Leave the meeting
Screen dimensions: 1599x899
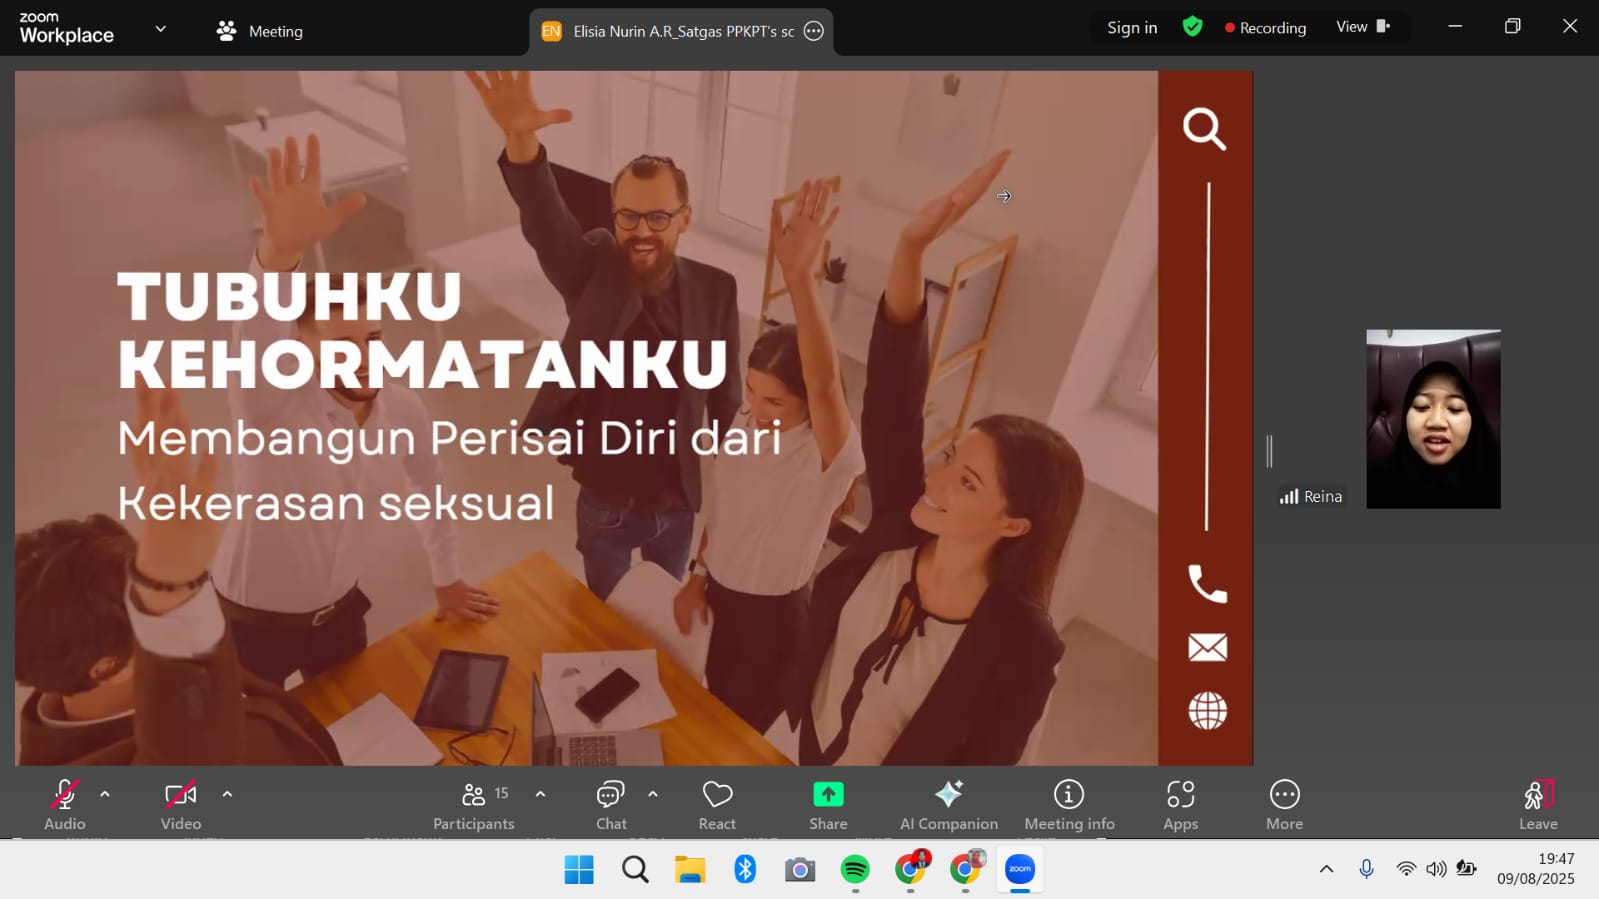tap(1537, 804)
